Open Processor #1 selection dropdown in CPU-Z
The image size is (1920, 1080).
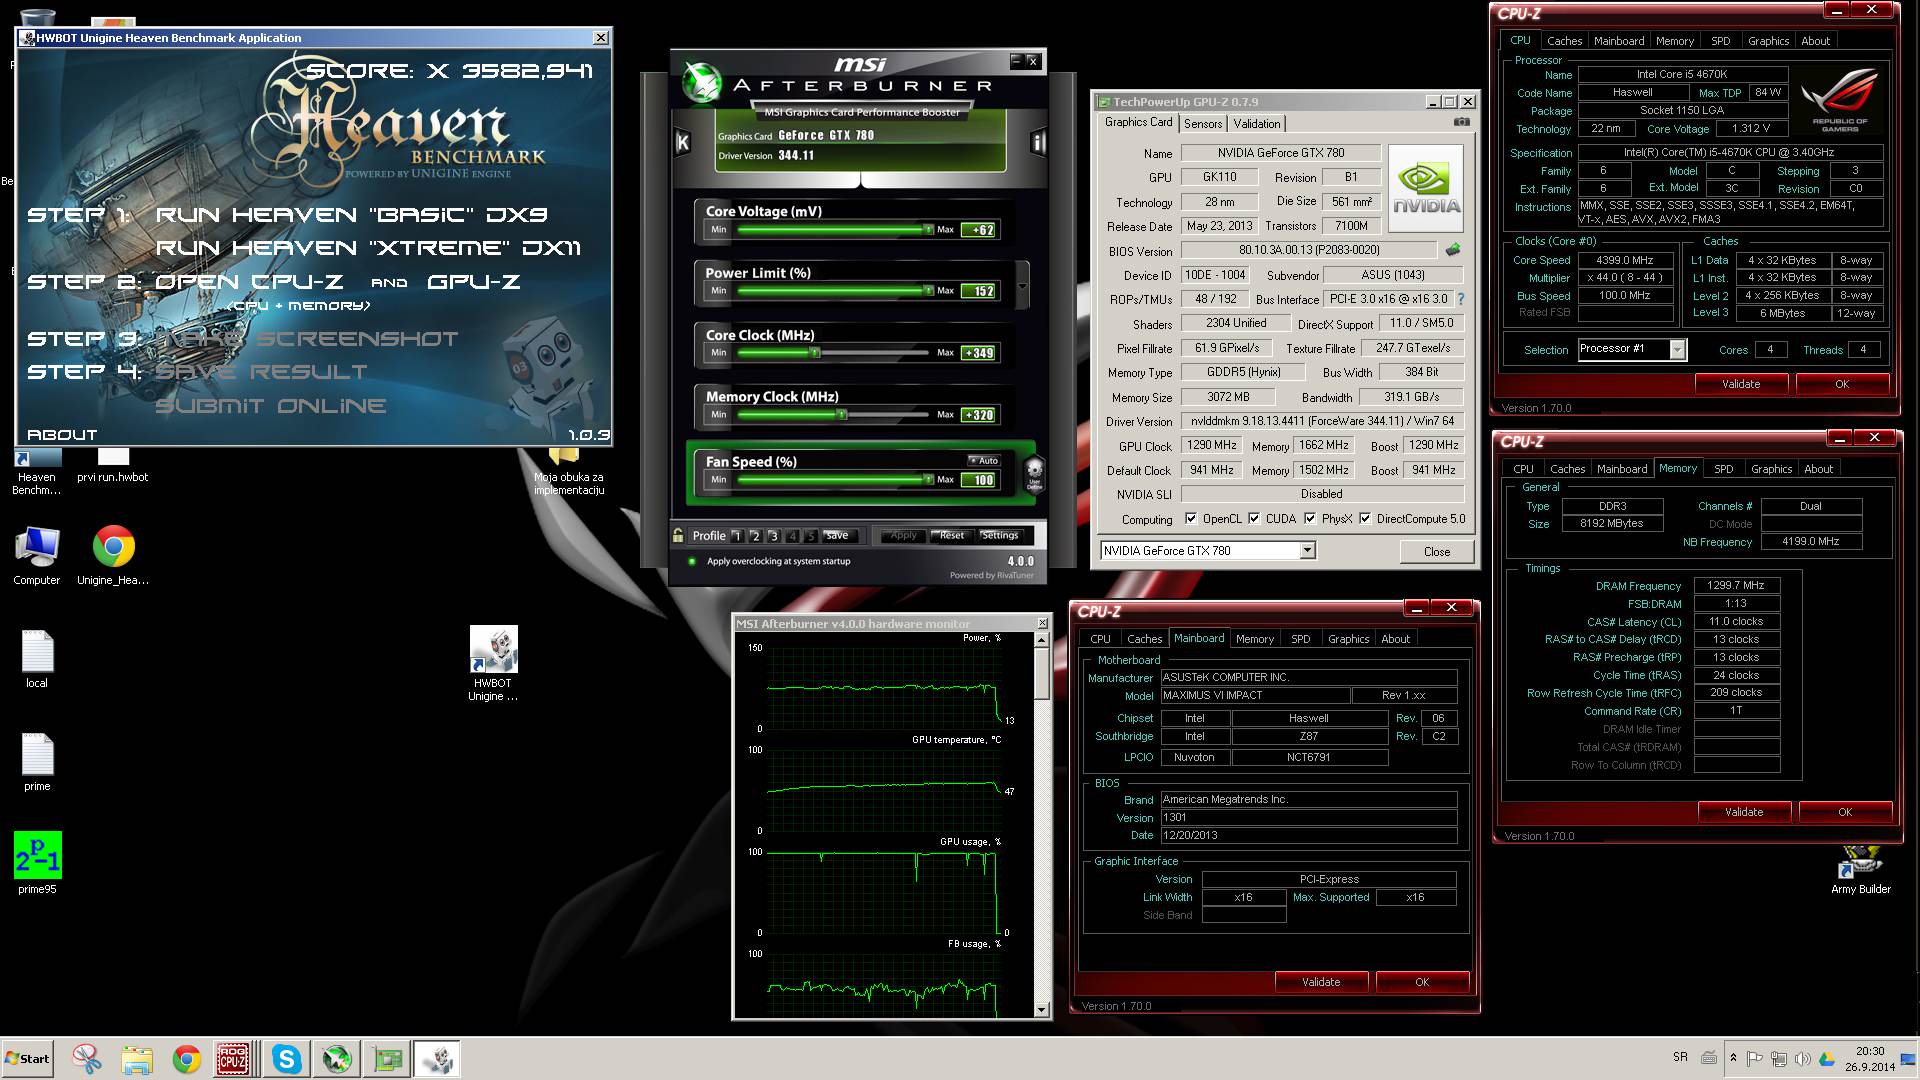pyautogui.click(x=1677, y=349)
